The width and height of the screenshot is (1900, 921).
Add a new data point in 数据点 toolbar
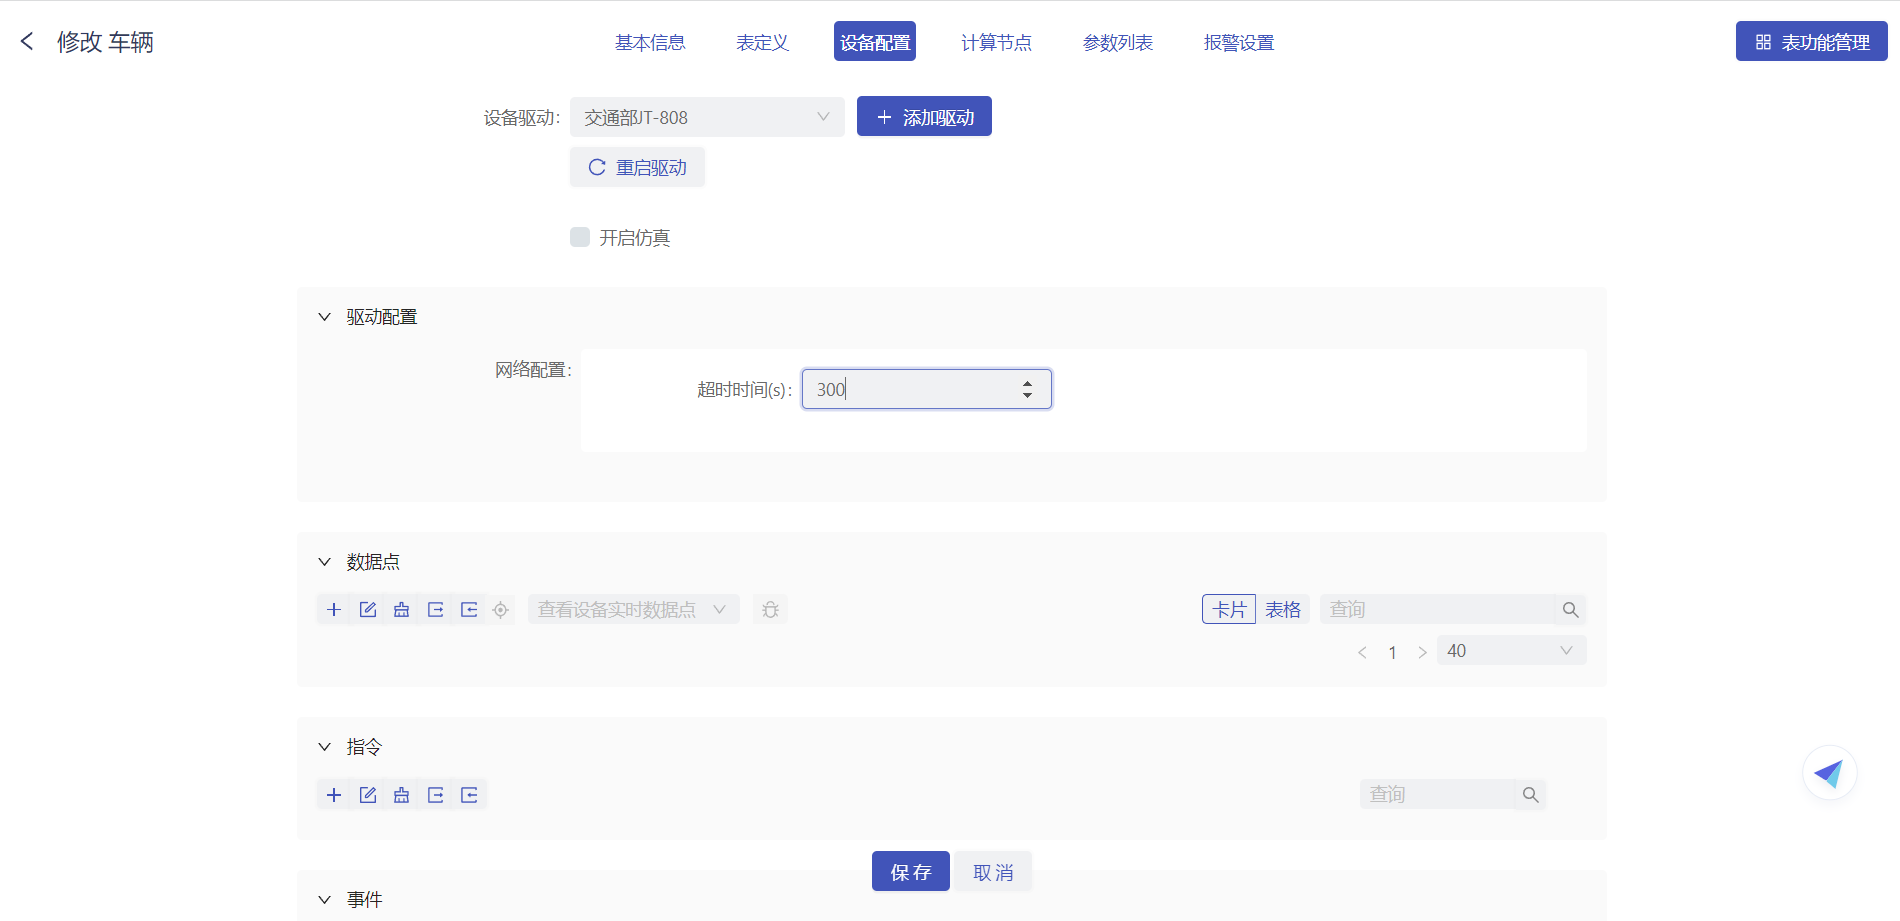pyautogui.click(x=334, y=610)
